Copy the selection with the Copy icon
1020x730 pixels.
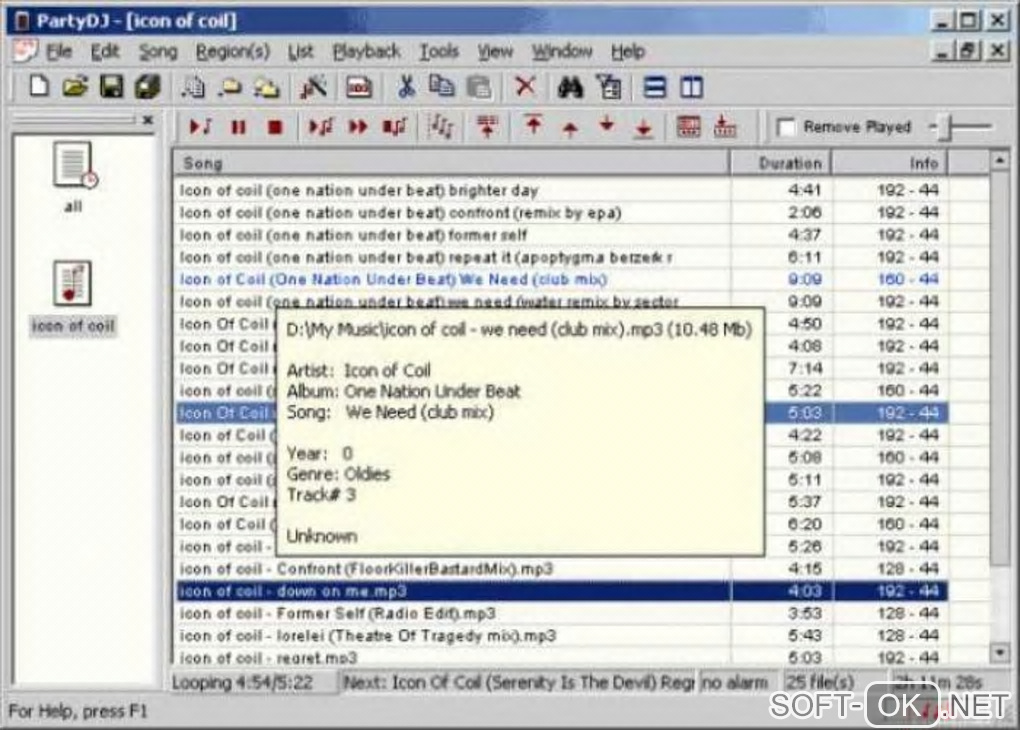pyautogui.click(x=442, y=87)
